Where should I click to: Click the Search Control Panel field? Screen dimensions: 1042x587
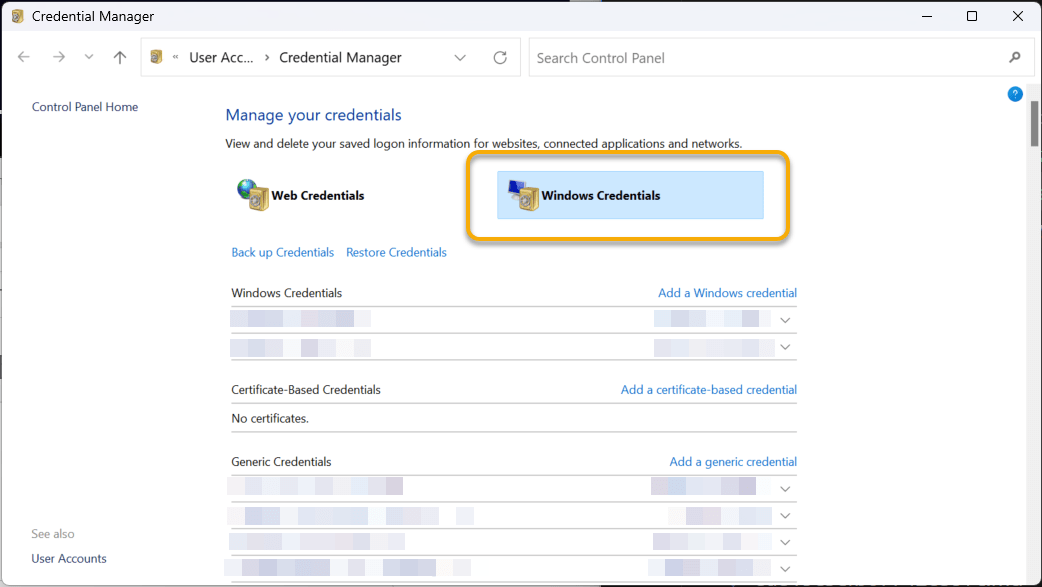782,58
